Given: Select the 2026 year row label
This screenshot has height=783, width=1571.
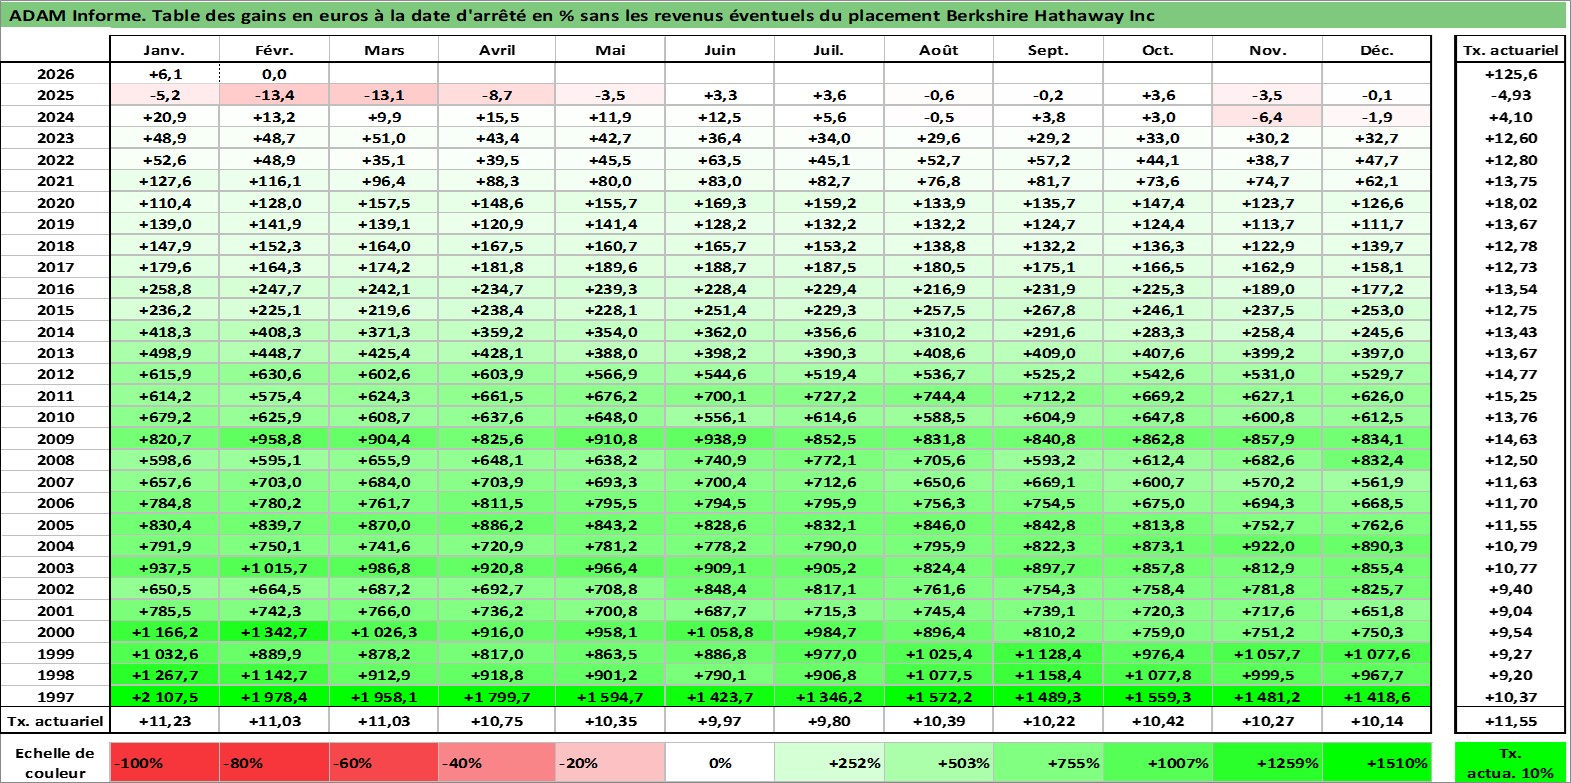Looking at the screenshot, I should tap(55, 74).
